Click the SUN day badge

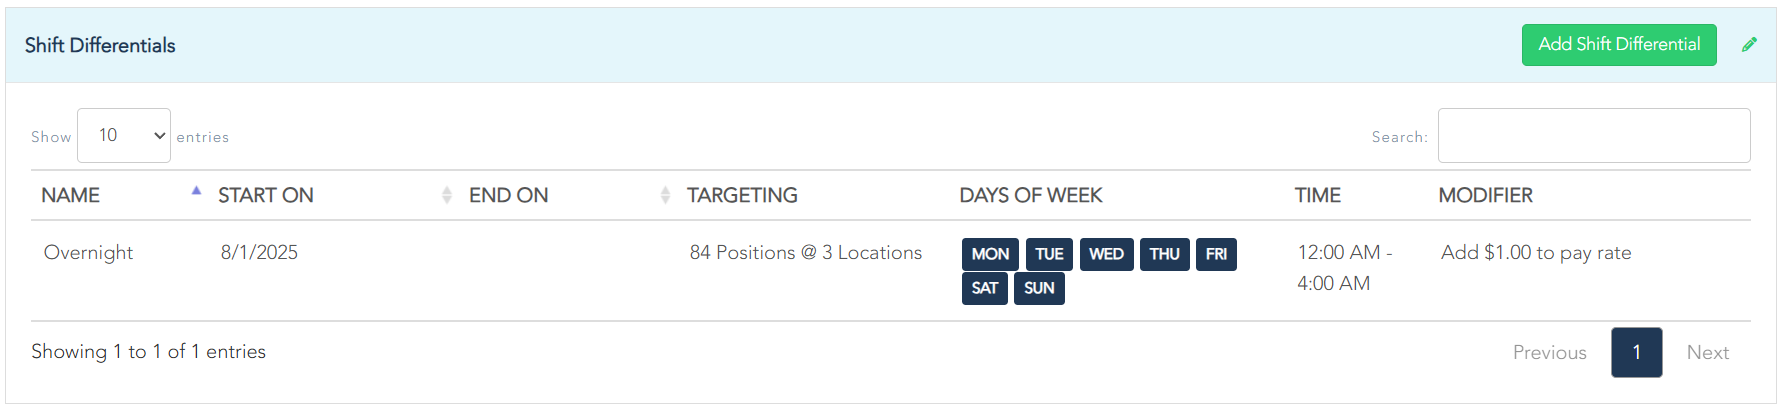click(x=1039, y=288)
